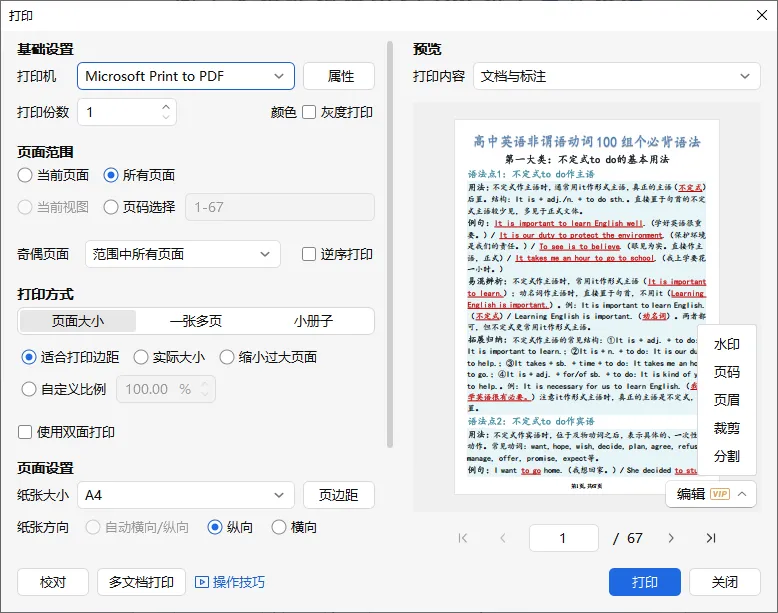Enable 灰度打印 grayscale checkbox
The height and width of the screenshot is (613, 778).
tap(309, 112)
